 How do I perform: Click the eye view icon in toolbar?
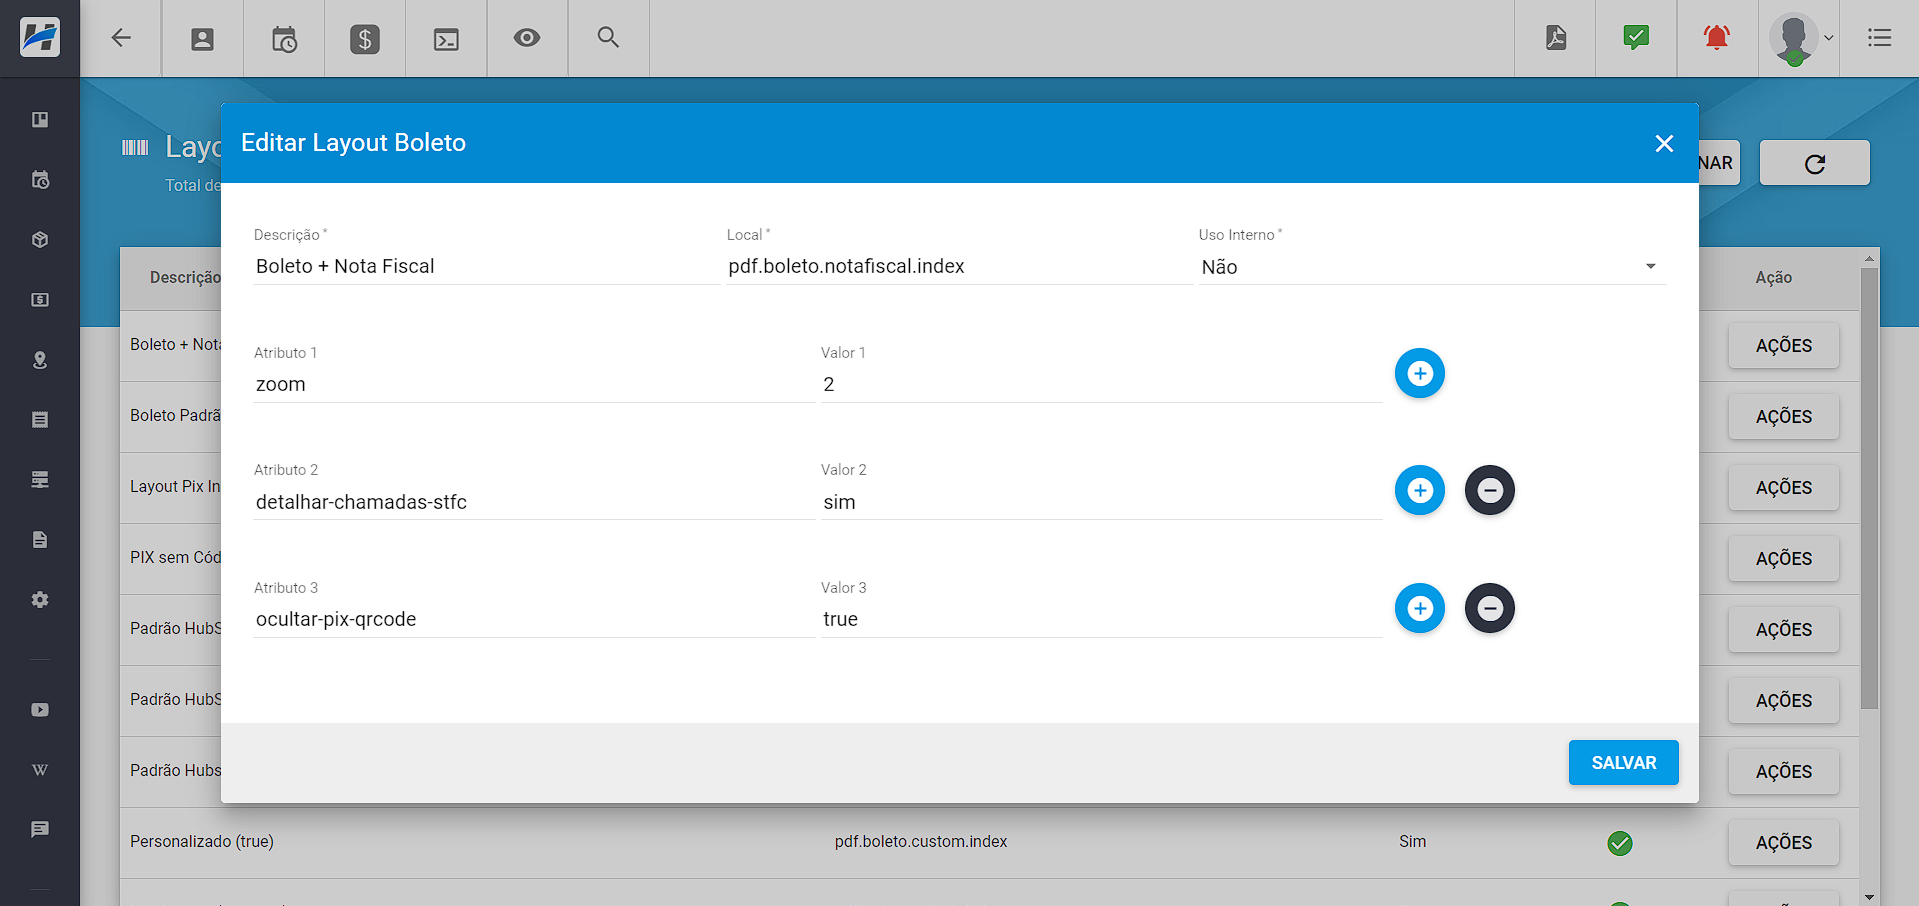(527, 38)
